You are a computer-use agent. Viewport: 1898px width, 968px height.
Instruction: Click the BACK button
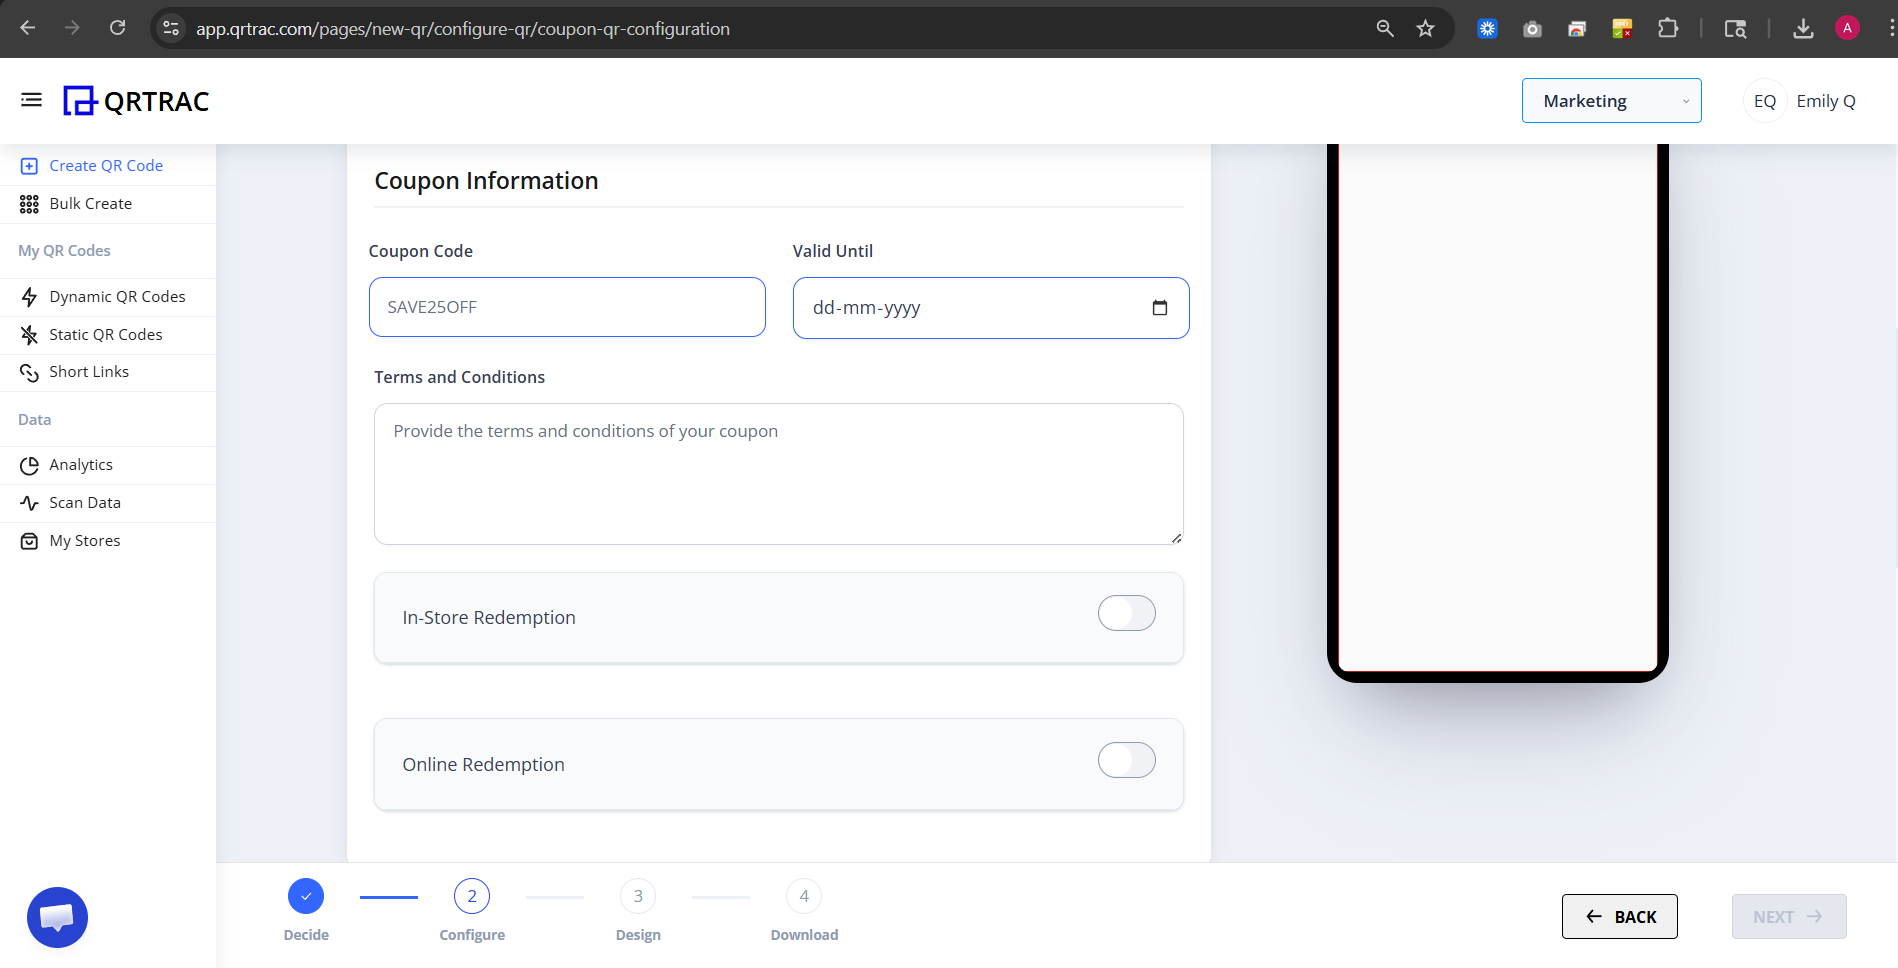coord(1619,916)
